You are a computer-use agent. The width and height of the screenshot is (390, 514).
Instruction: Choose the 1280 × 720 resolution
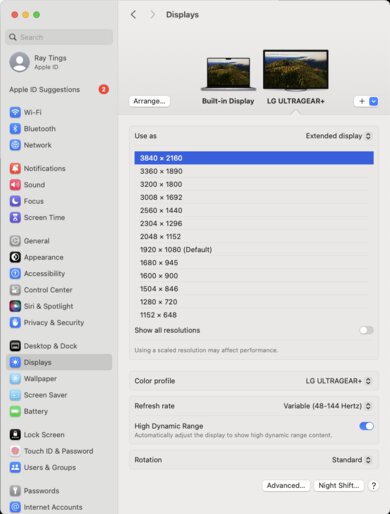click(x=254, y=302)
